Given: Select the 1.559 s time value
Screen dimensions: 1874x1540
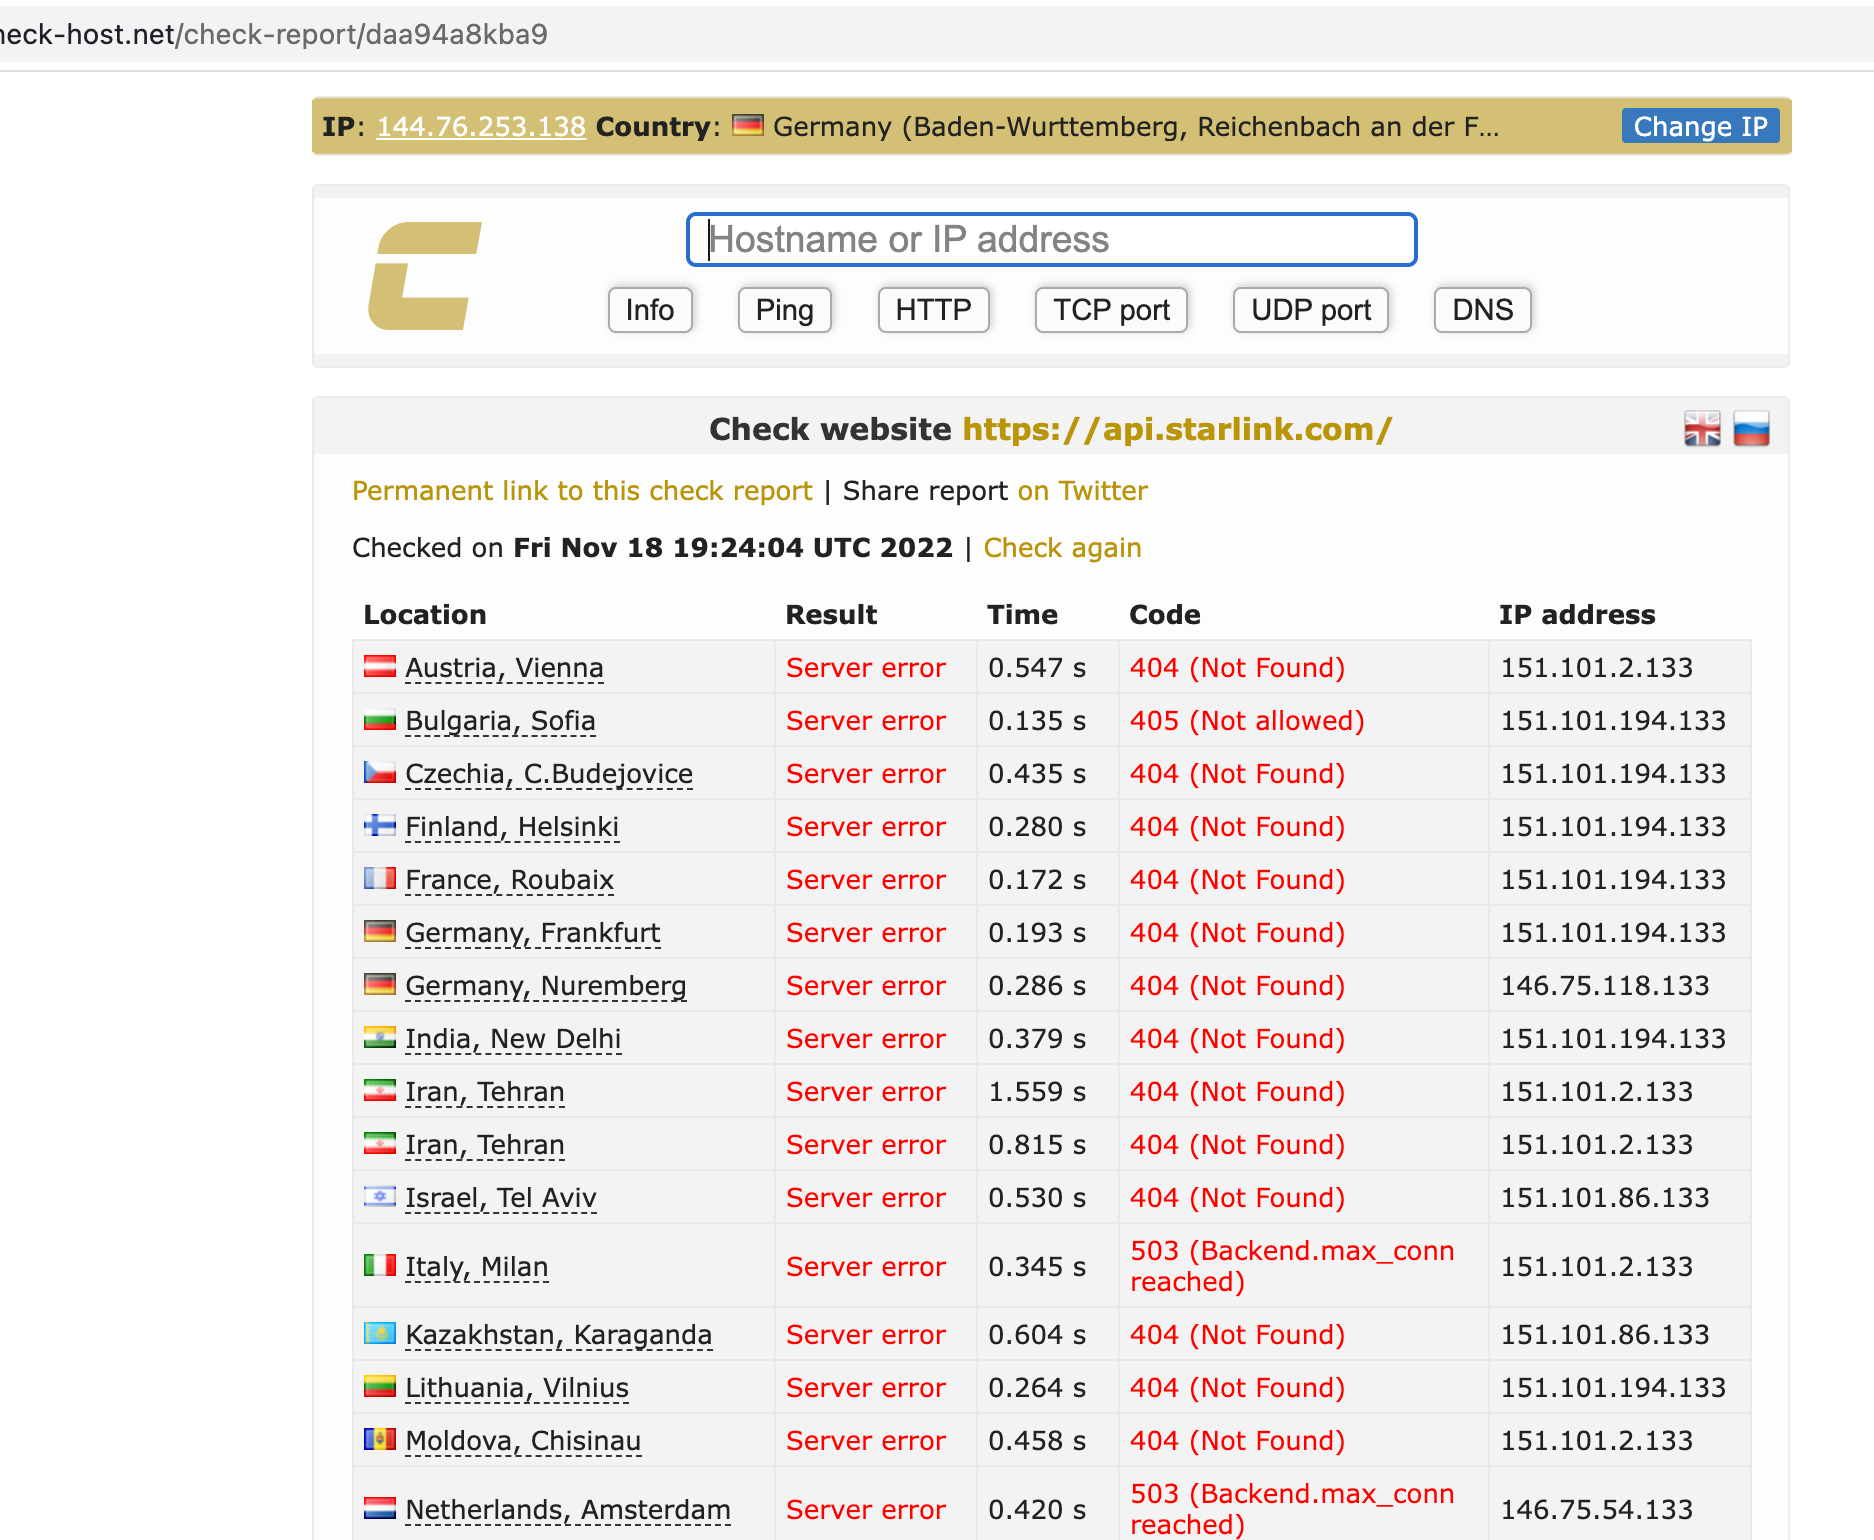Looking at the screenshot, I should pyautogui.click(x=1037, y=1092).
